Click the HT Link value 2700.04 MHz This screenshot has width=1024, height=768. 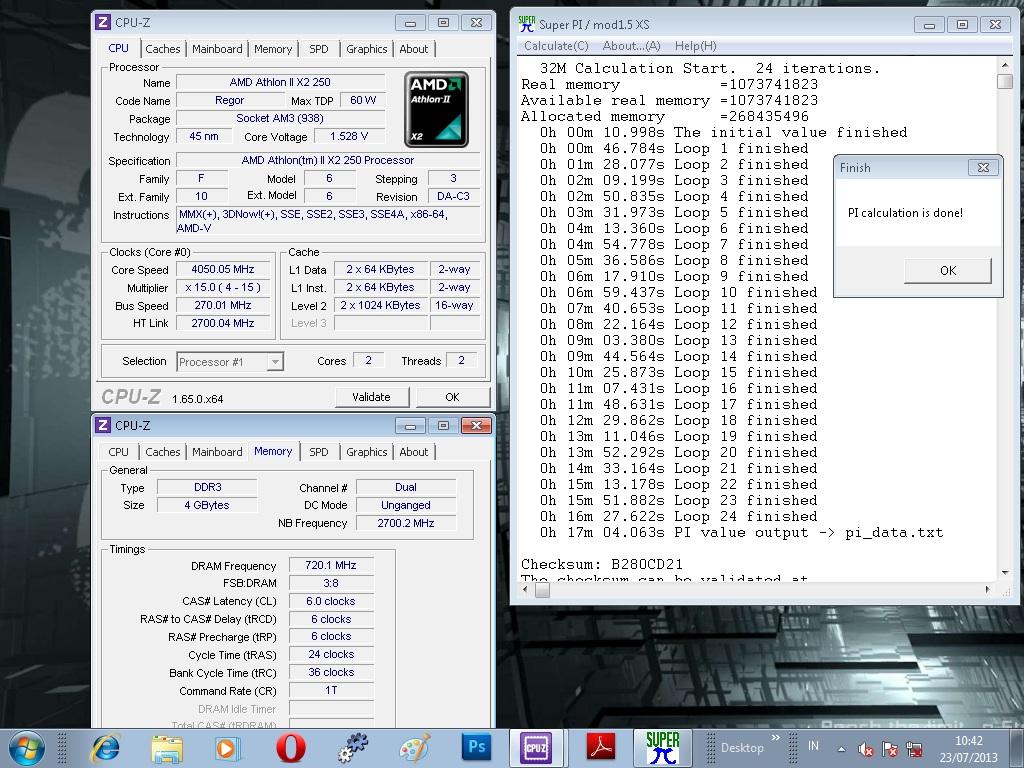(x=223, y=323)
